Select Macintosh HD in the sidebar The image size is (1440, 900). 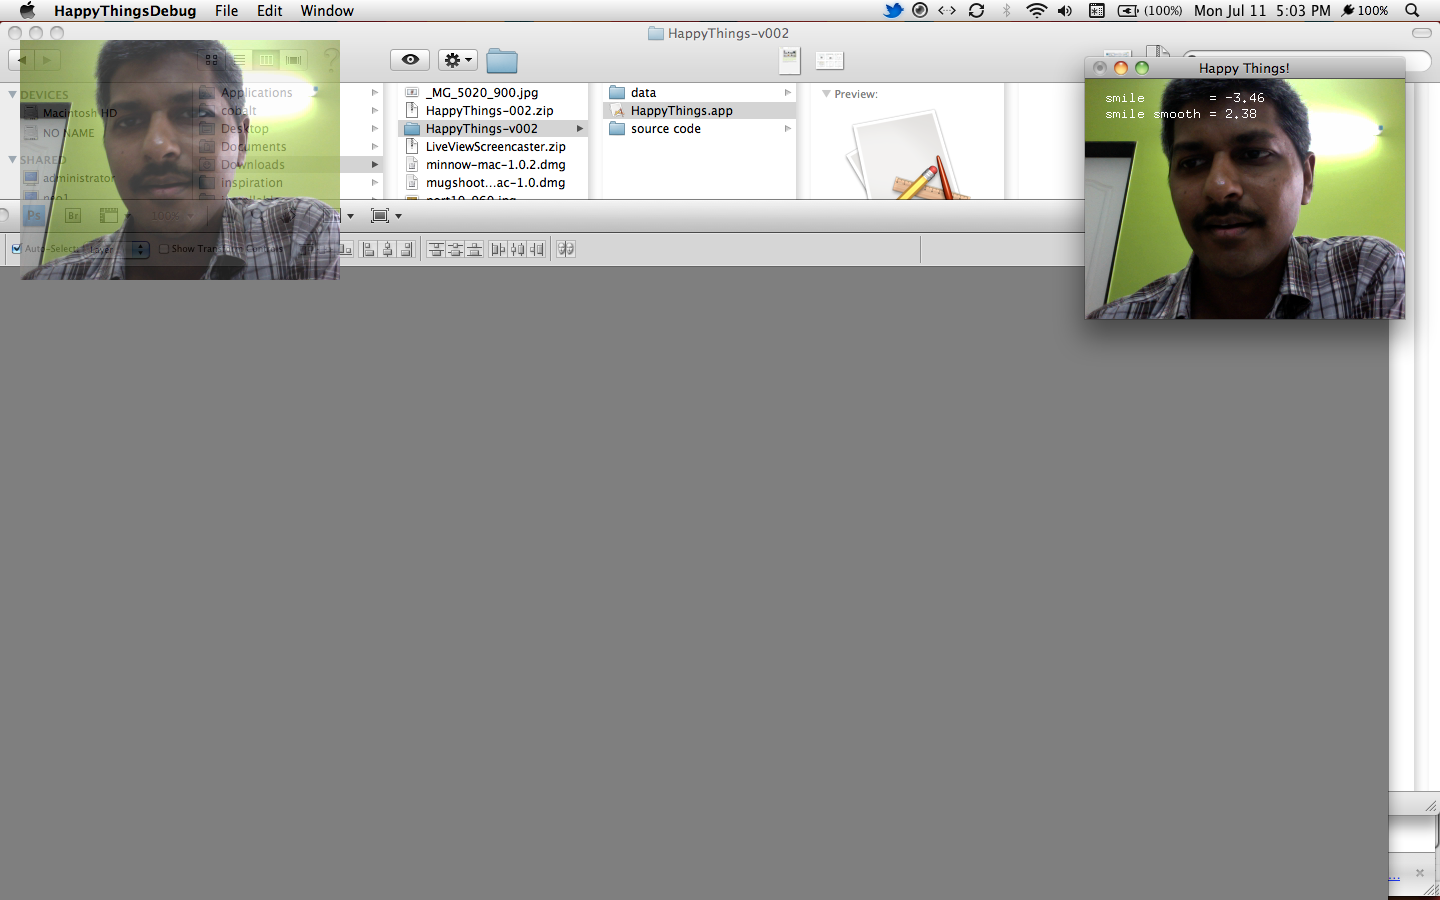click(x=80, y=113)
